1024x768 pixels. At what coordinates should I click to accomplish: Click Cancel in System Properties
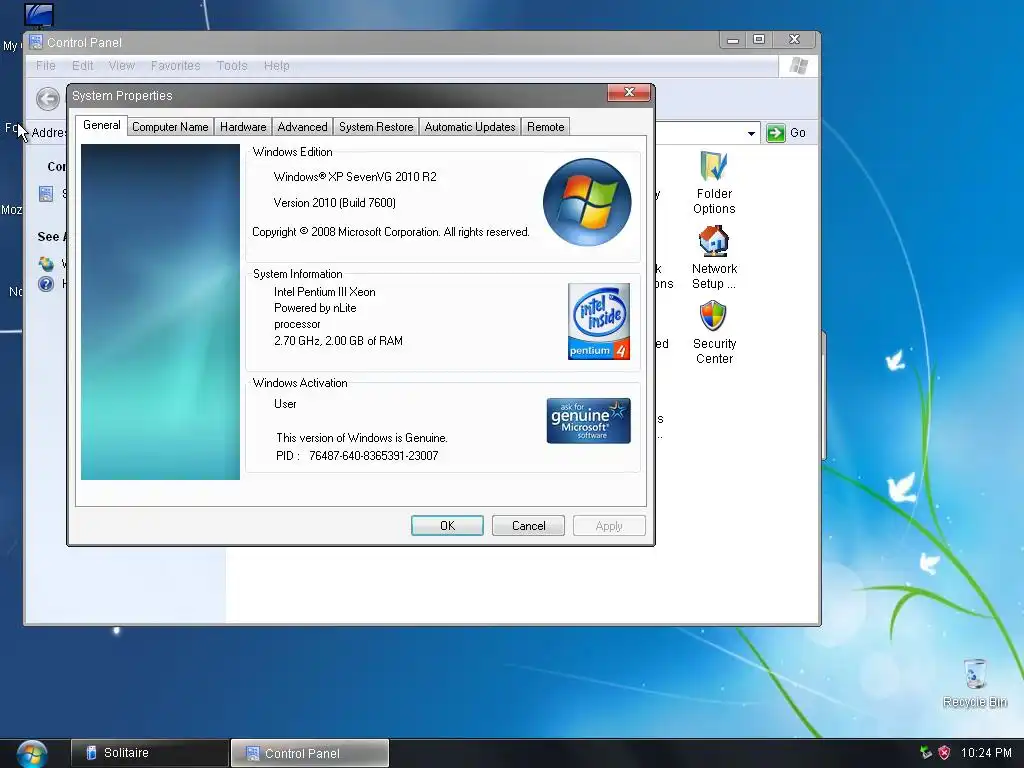528,526
